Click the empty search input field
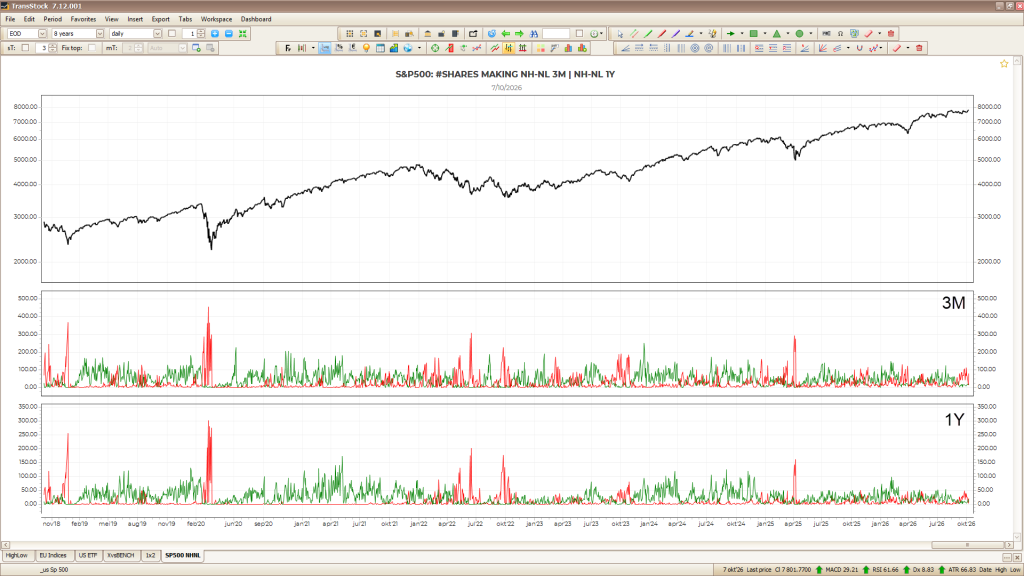Screen dimensions: 1024x576 pyautogui.click(x=556, y=33)
